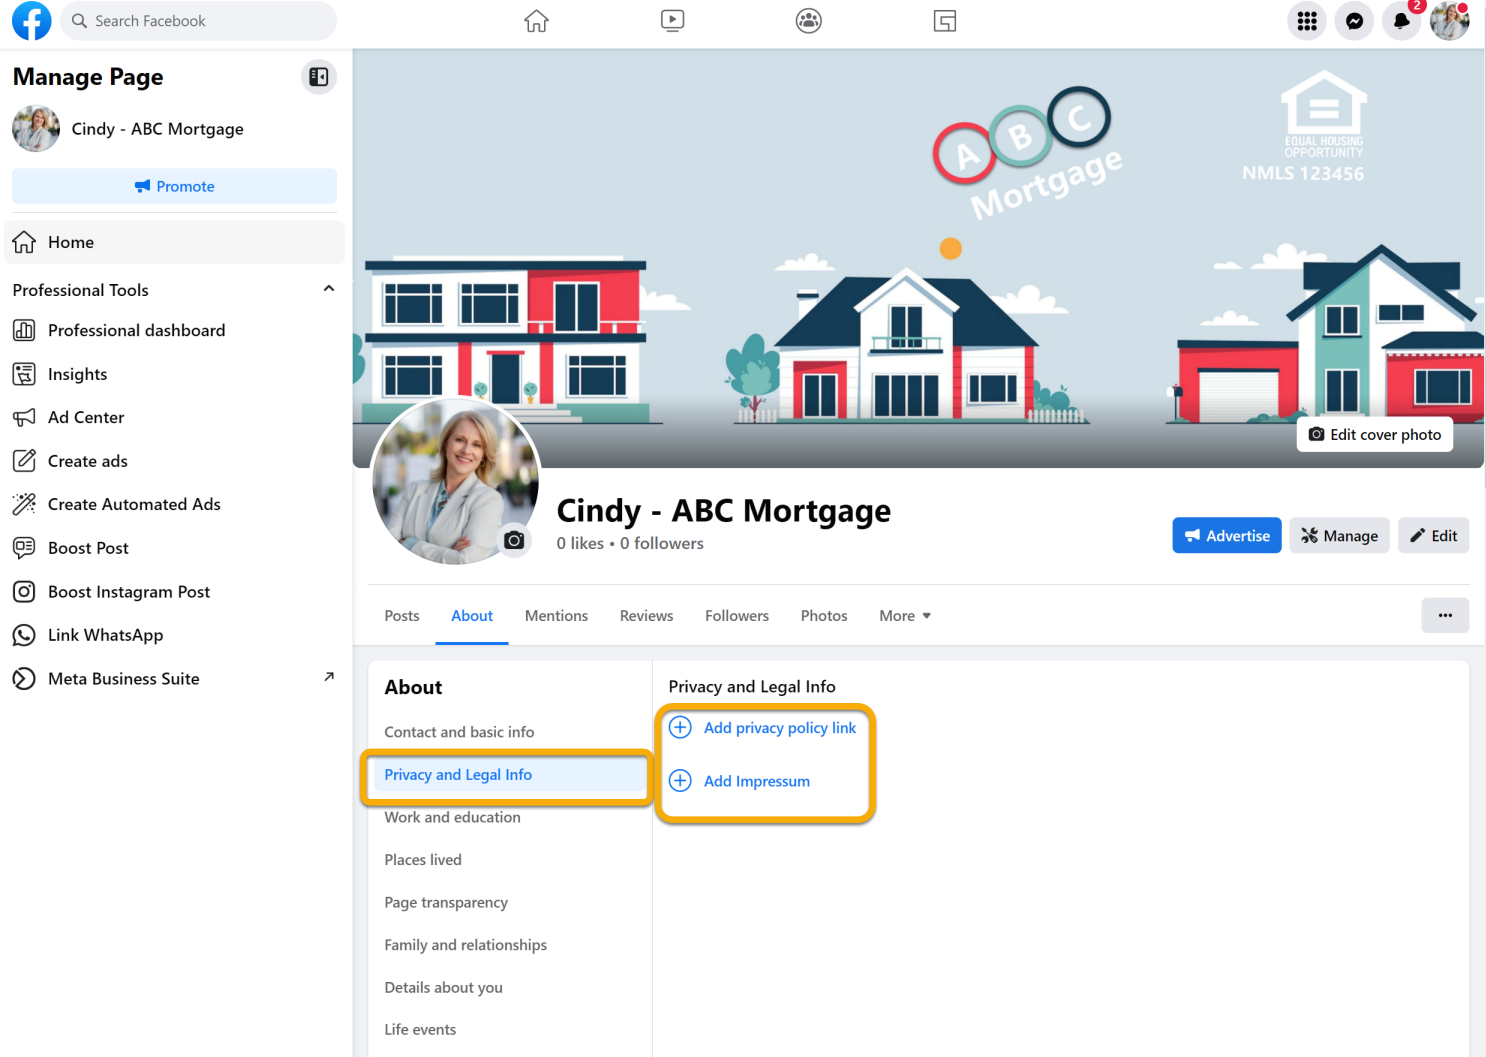Open the Reviews tab
This screenshot has height=1057, width=1486.
[646, 616]
